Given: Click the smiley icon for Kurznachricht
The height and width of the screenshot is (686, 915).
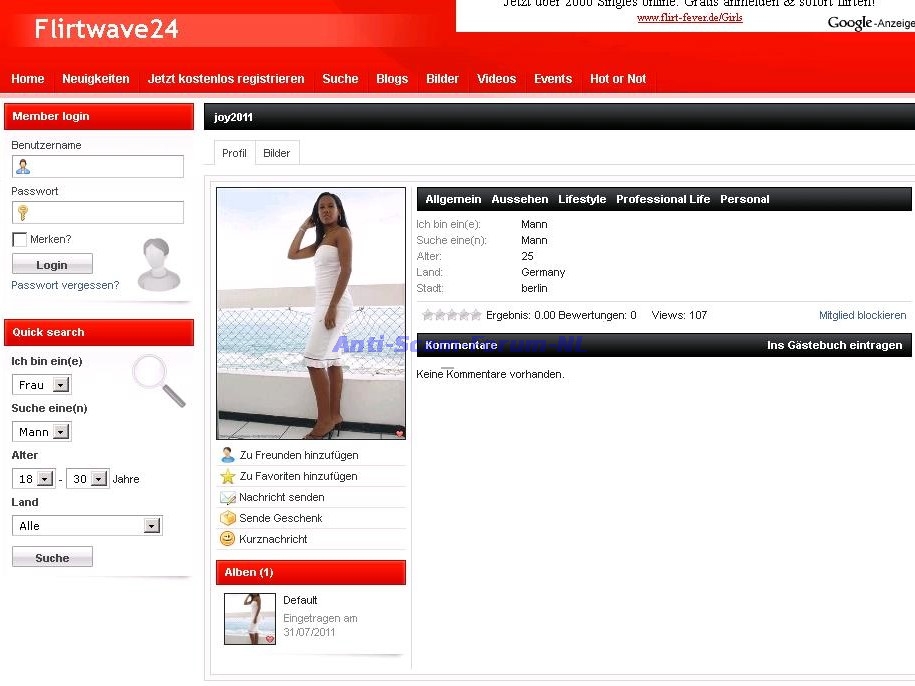Looking at the screenshot, I should tap(227, 539).
